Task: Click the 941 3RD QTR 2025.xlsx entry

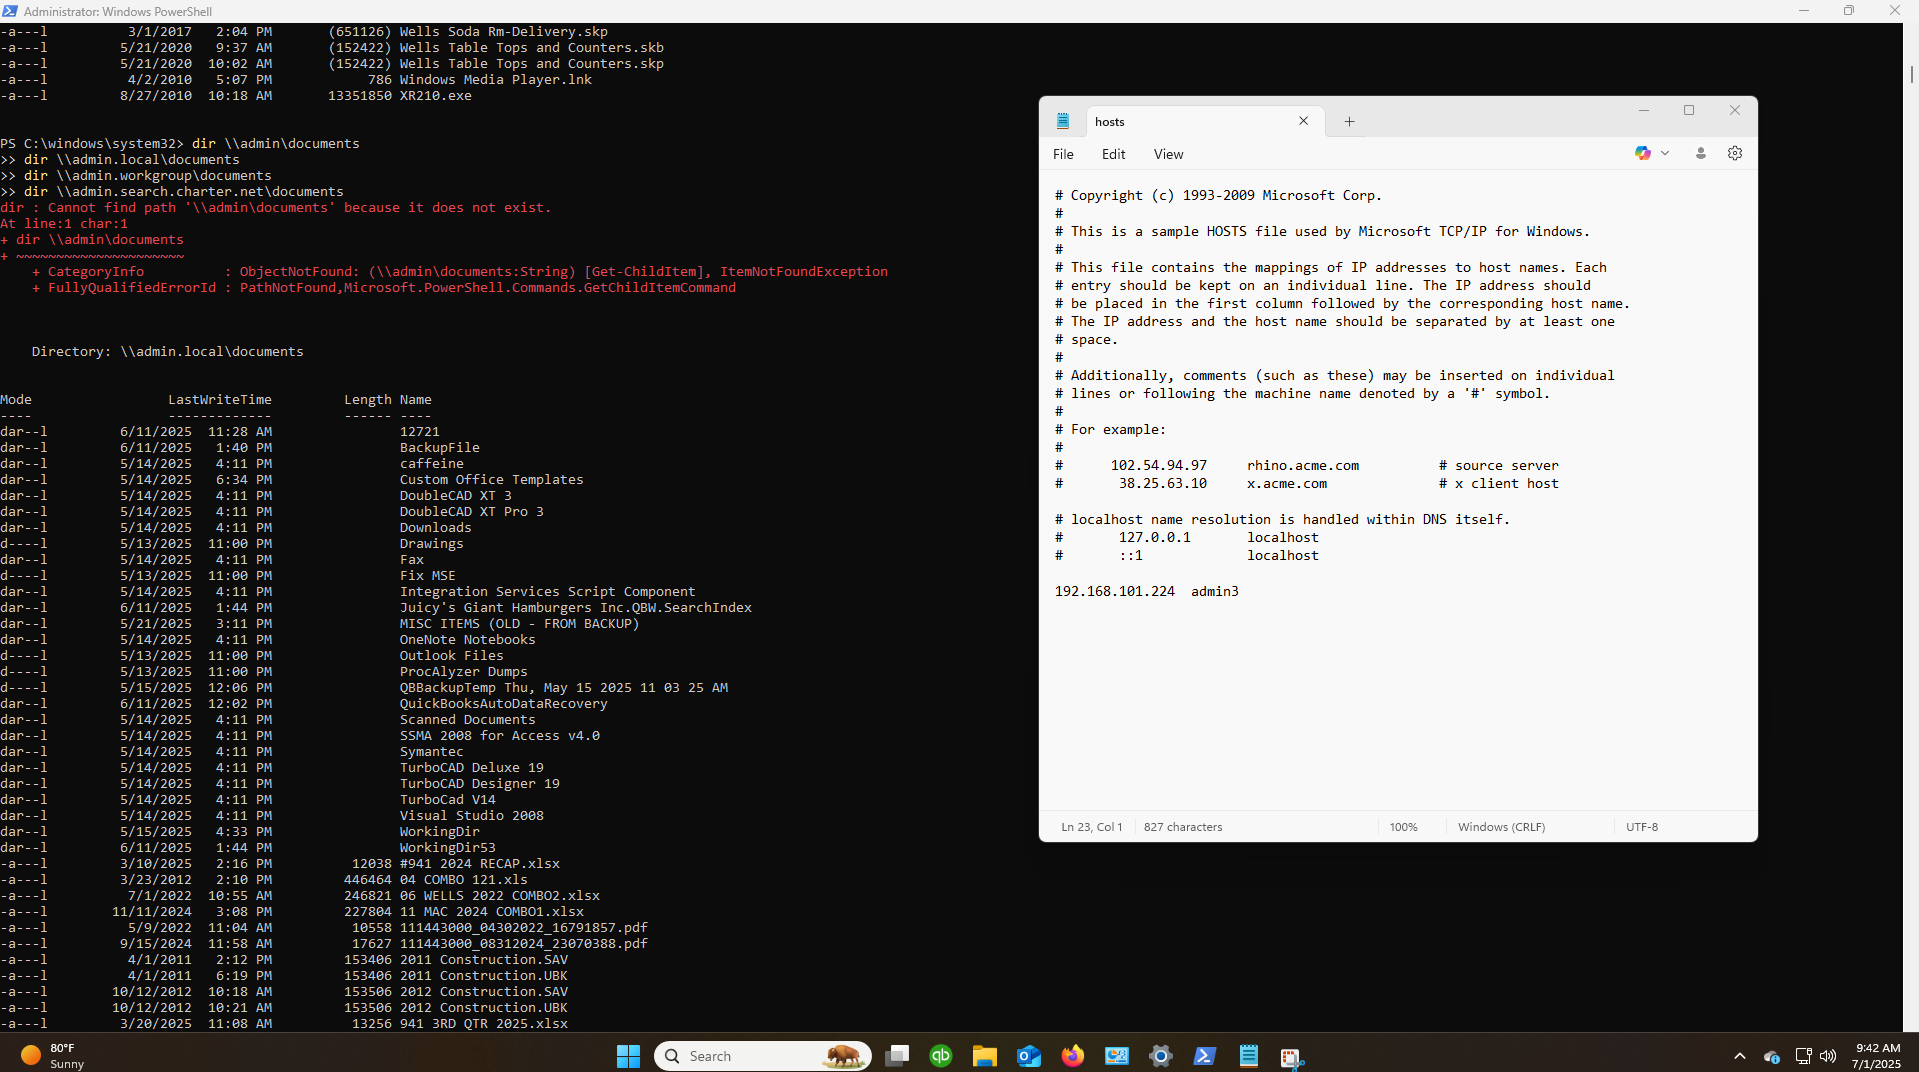Action: pyautogui.click(x=484, y=1023)
